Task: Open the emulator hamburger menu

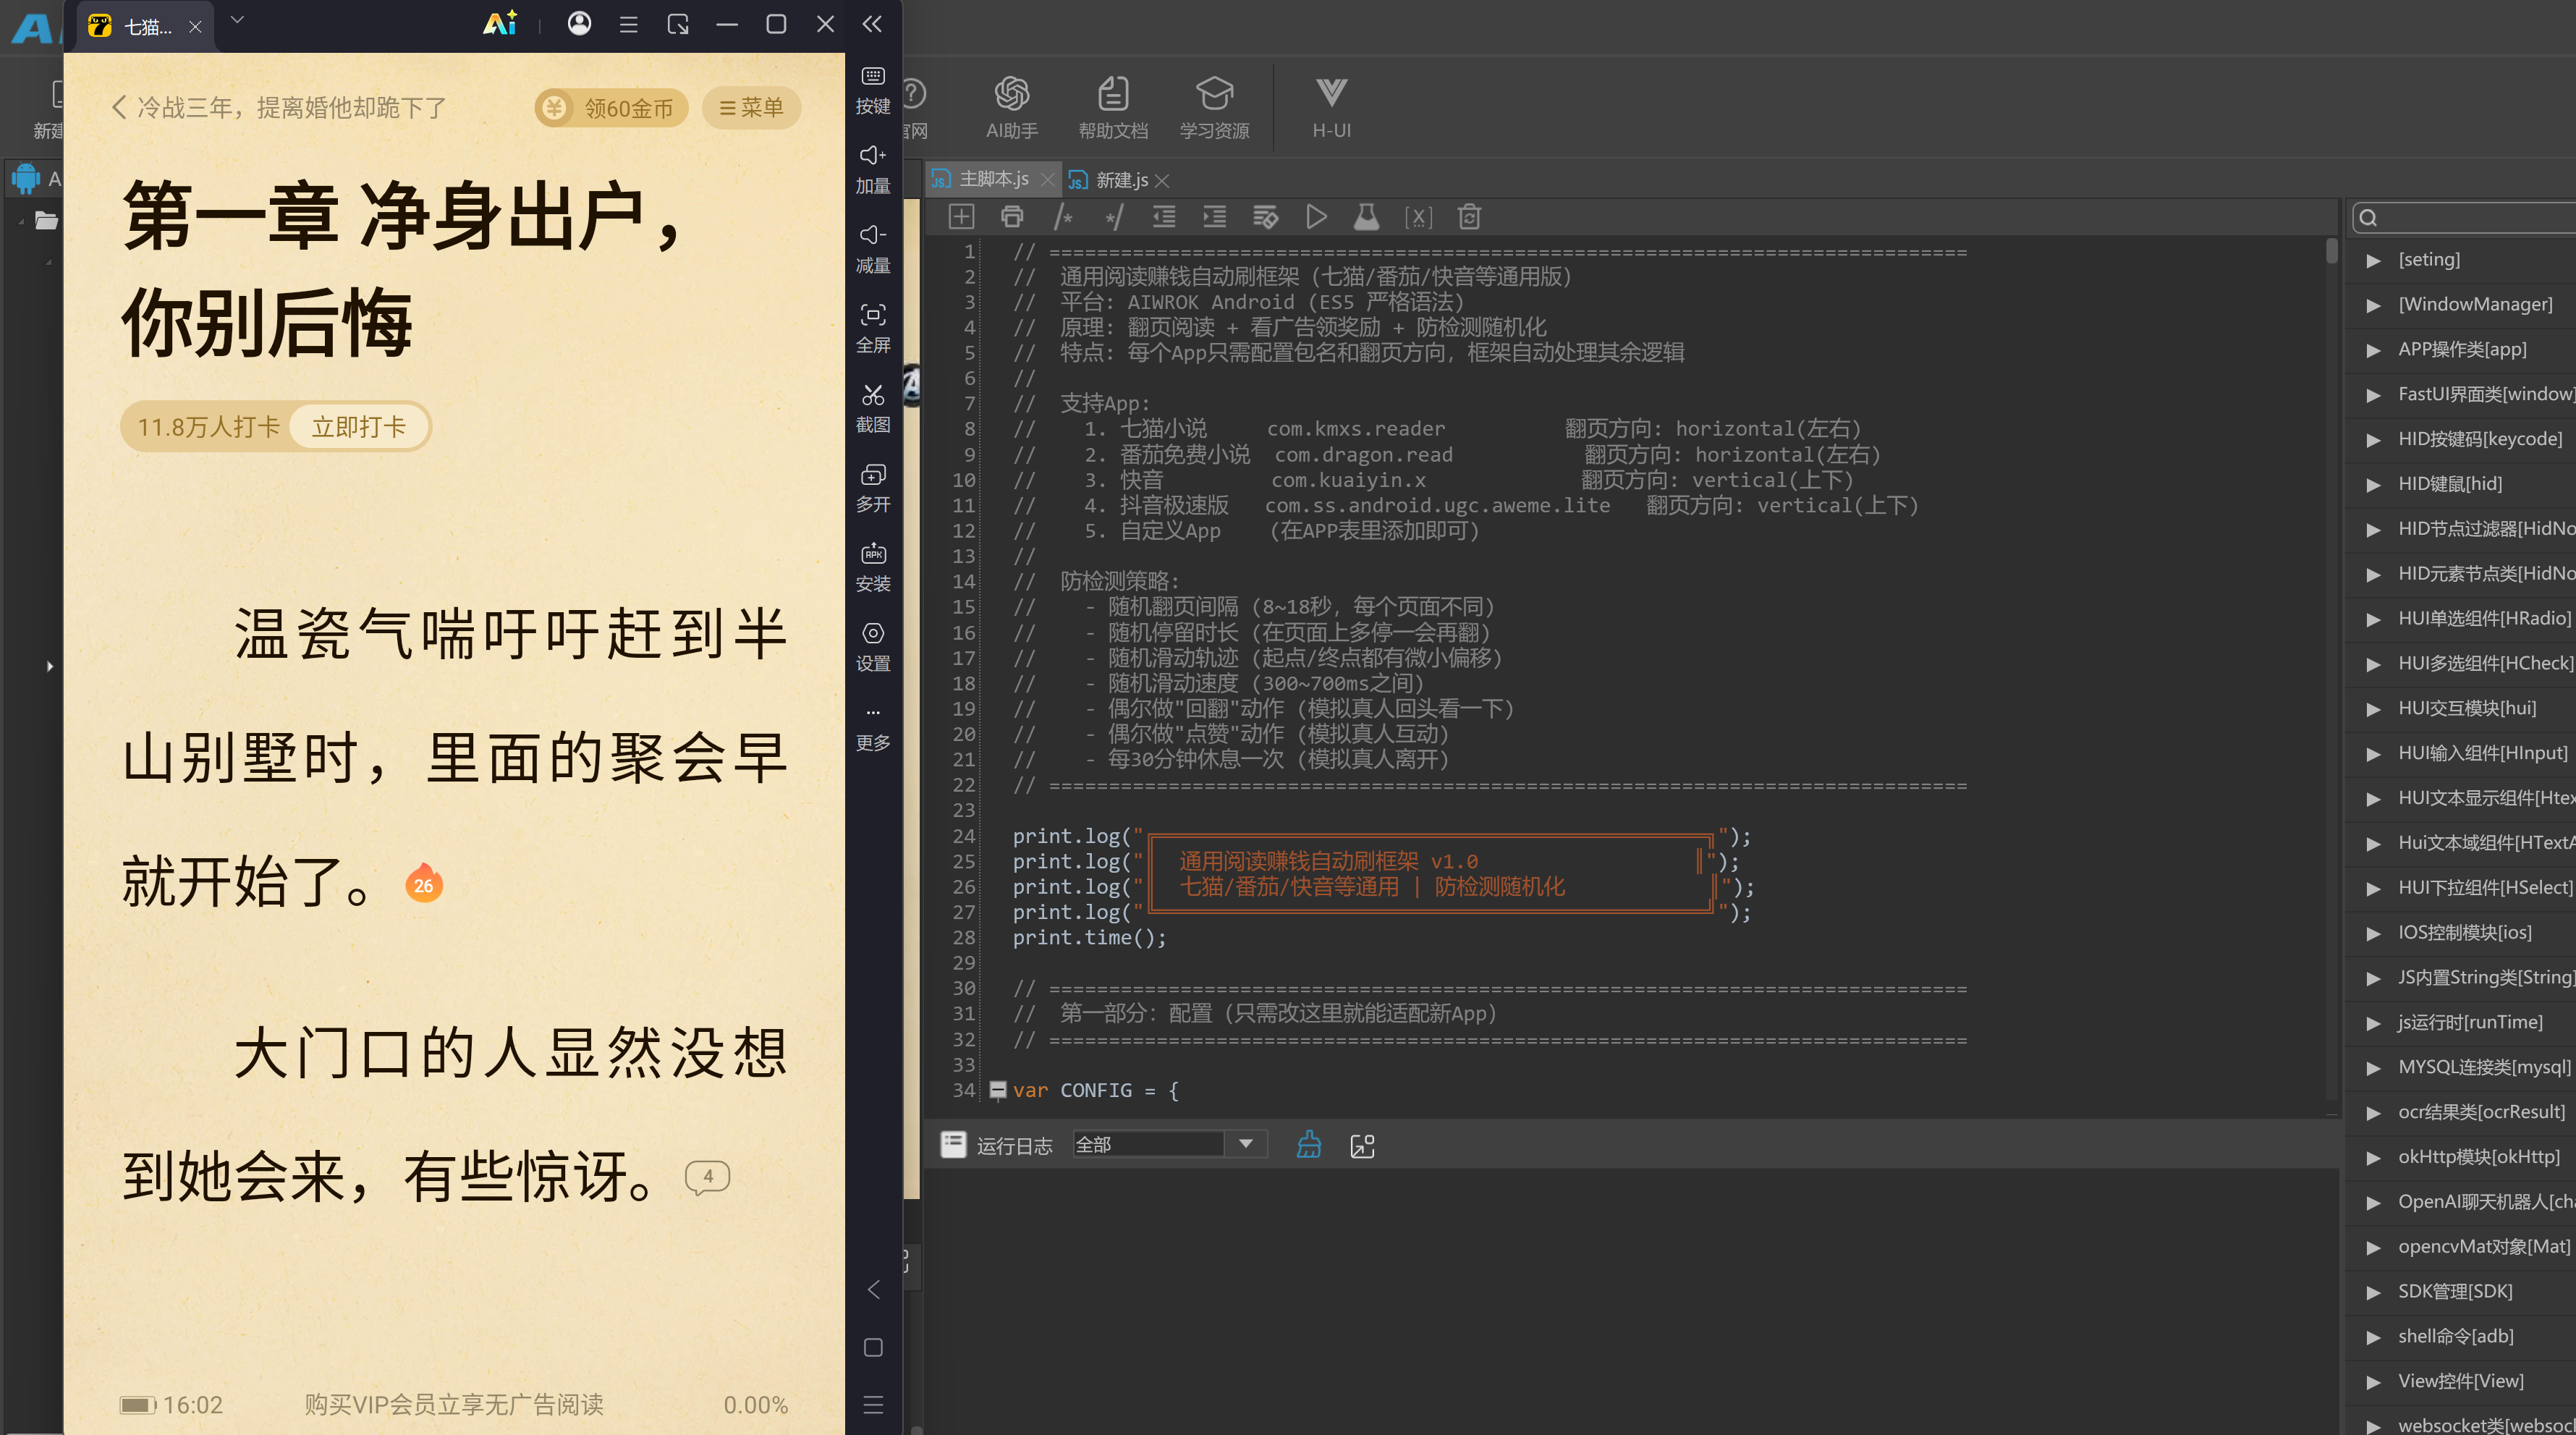Action: [628, 24]
